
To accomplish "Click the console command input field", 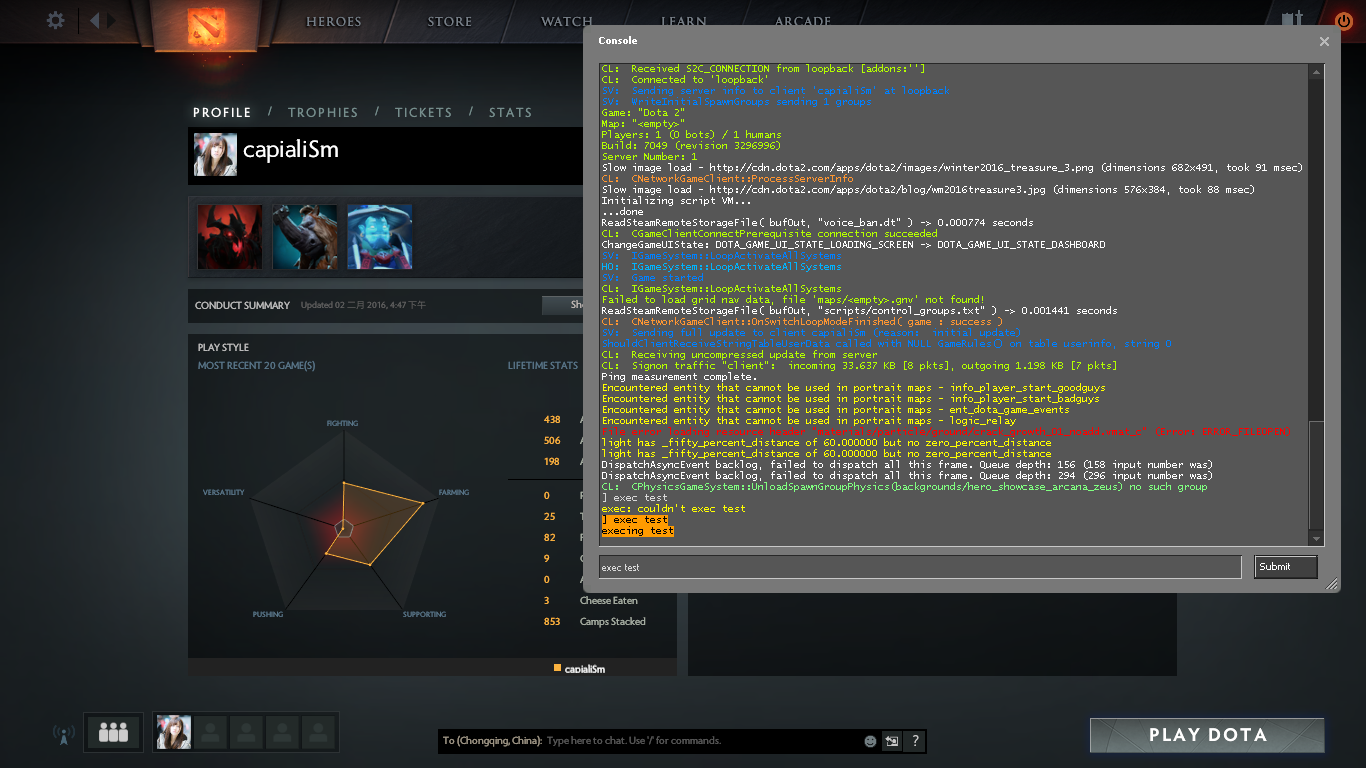I will point(919,567).
